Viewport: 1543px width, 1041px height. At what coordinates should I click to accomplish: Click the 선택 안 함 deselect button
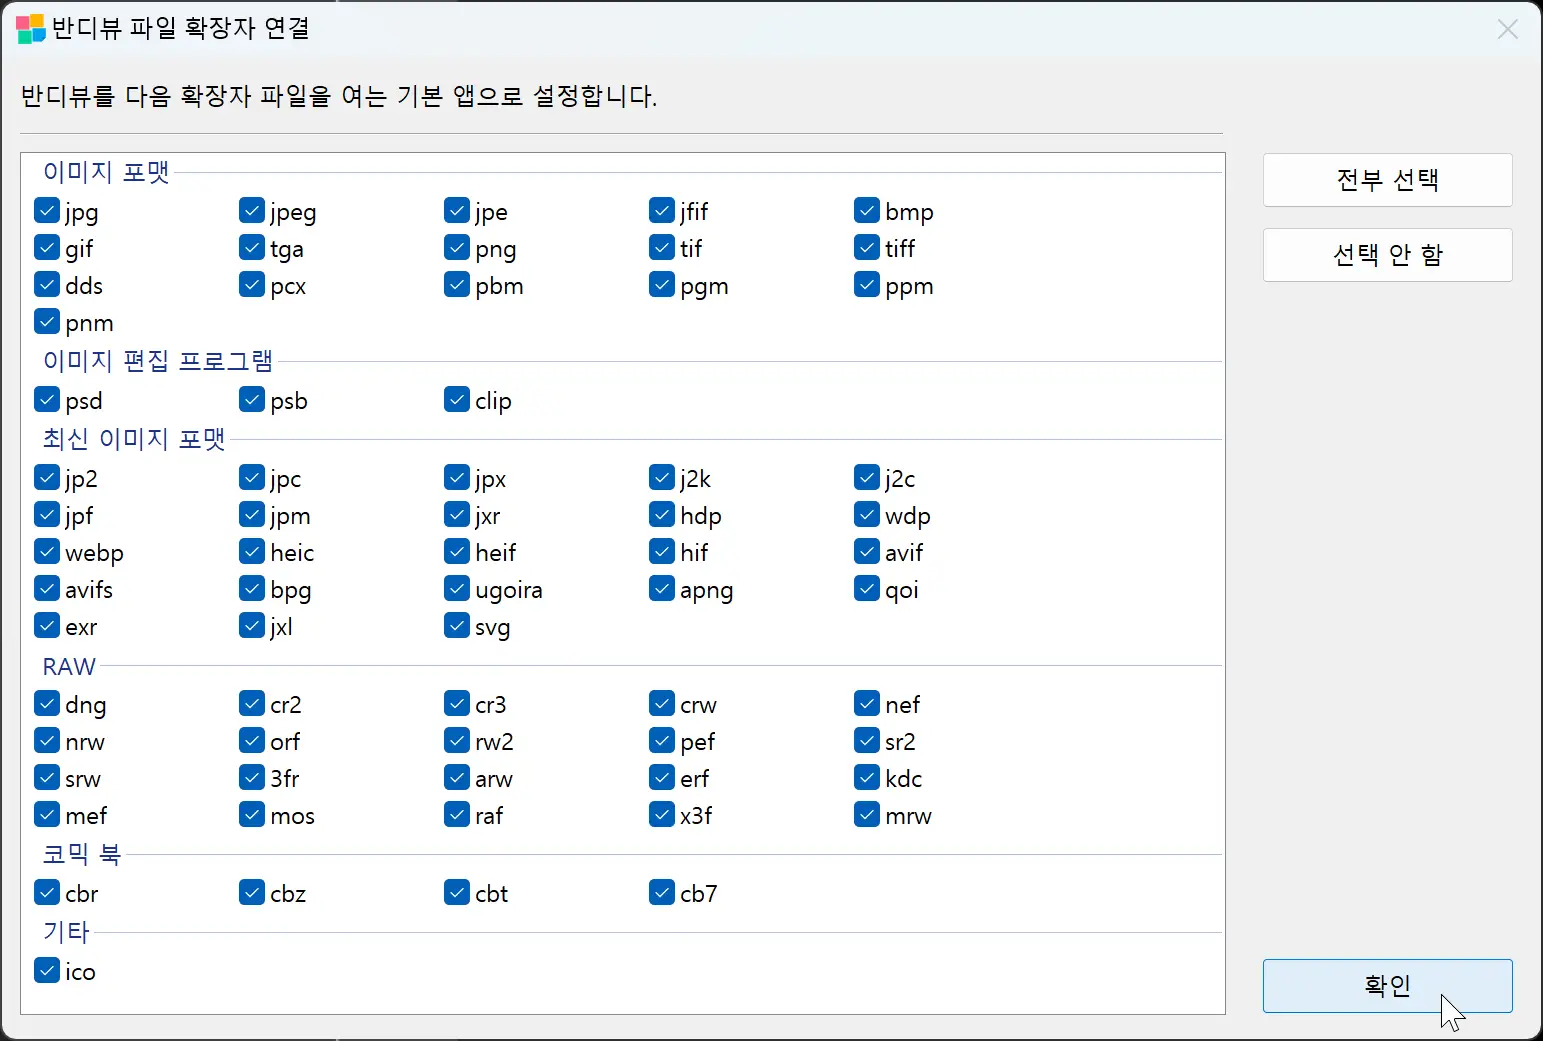click(1388, 255)
